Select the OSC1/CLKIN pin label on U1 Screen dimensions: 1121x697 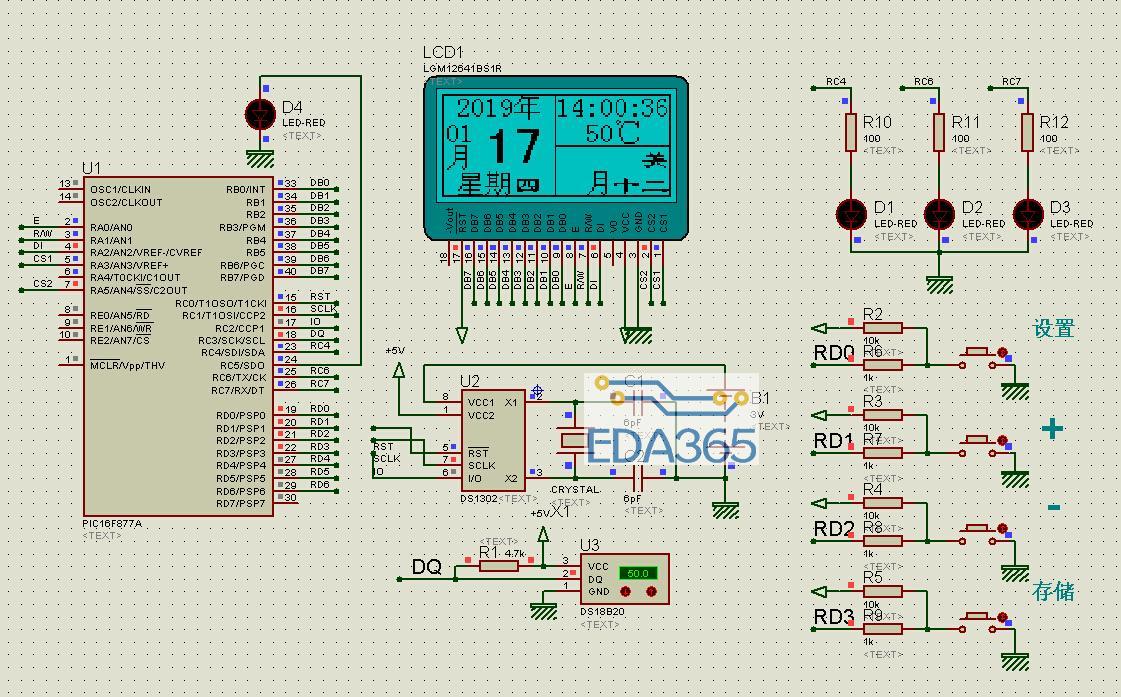[120, 189]
